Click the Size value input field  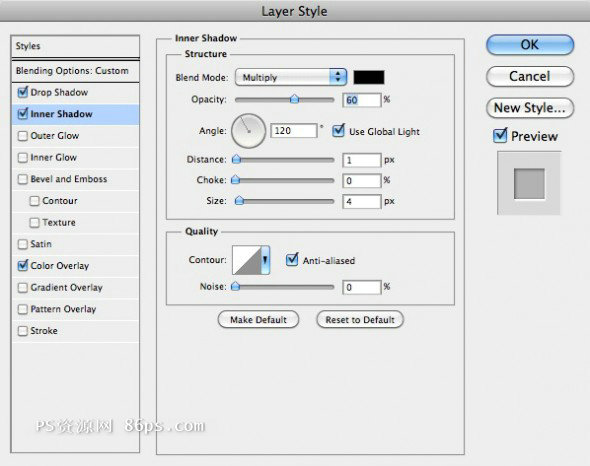coord(362,201)
